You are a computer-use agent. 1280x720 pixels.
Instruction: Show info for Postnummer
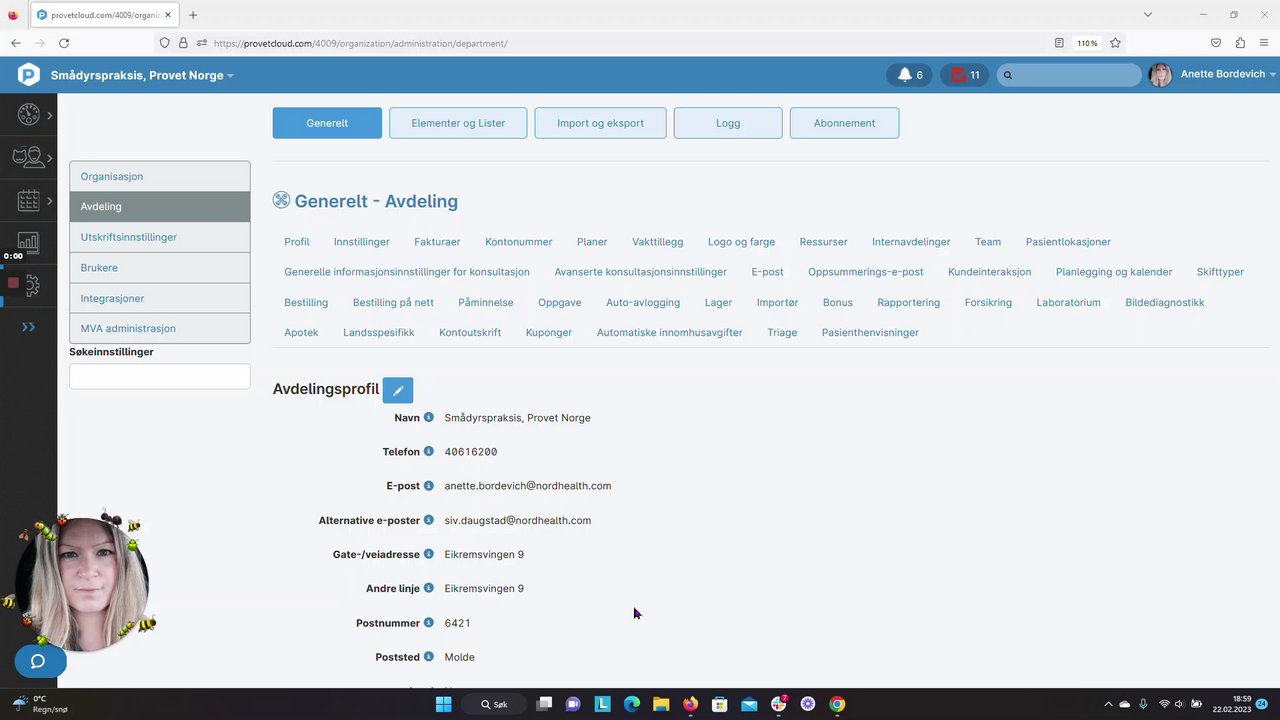428,622
